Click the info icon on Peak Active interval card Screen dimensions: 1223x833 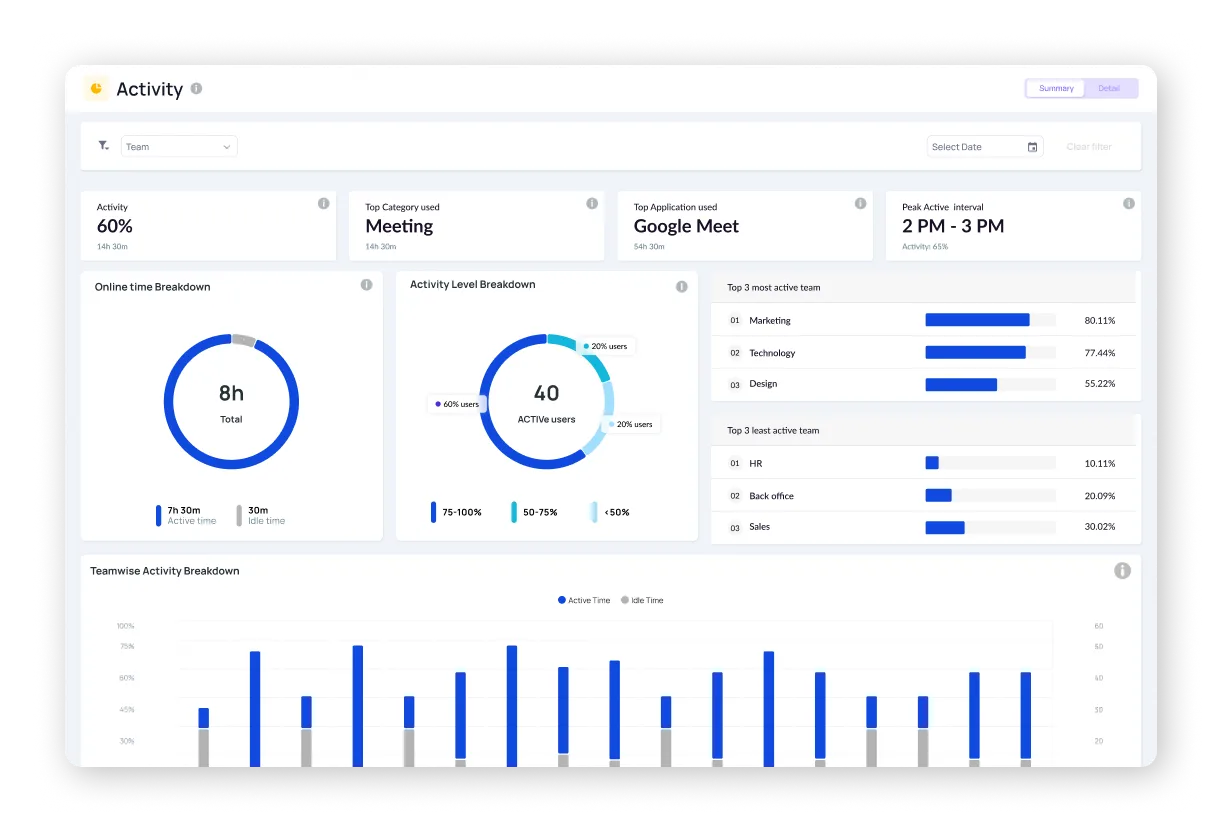click(x=1129, y=203)
